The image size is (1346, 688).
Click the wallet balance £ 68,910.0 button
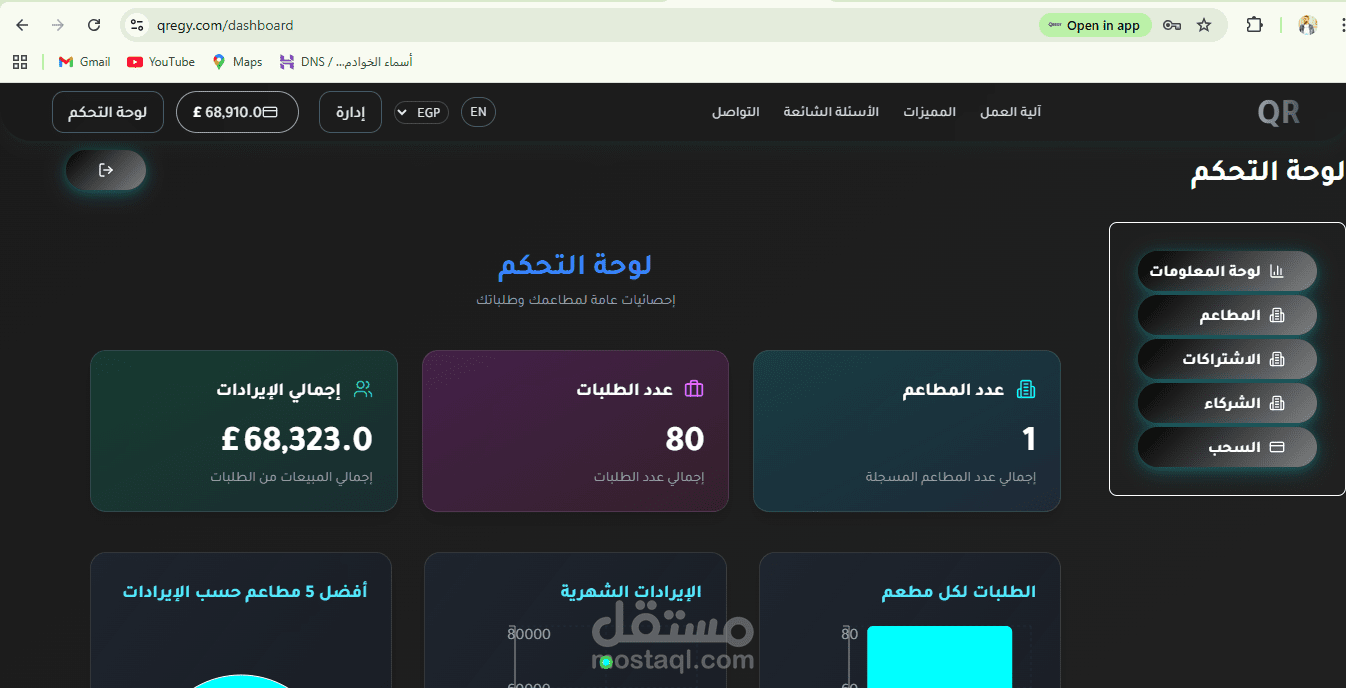click(x=237, y=112)
